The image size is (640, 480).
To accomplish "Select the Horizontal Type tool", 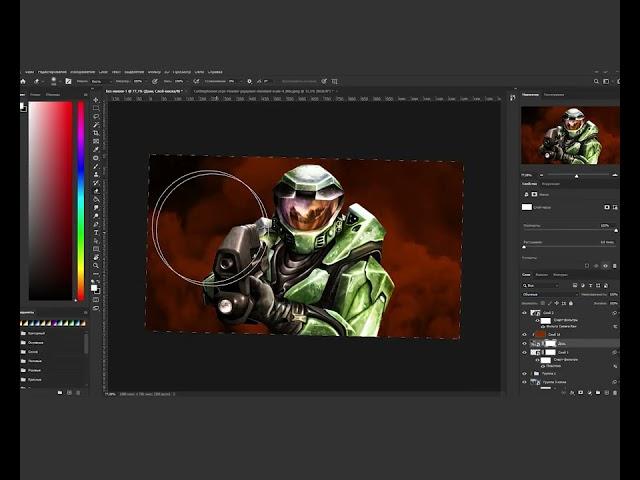I will point(96,233).
